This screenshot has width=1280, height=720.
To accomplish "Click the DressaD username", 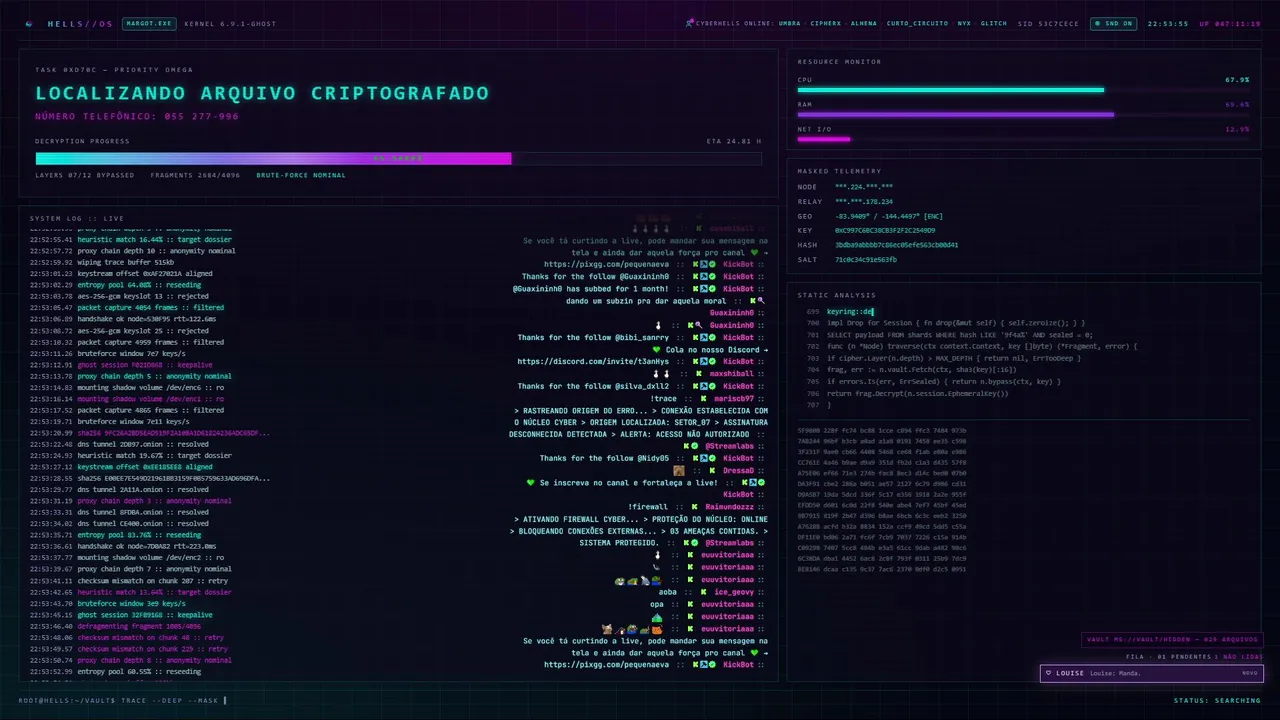I will click(x=736, y=470).
